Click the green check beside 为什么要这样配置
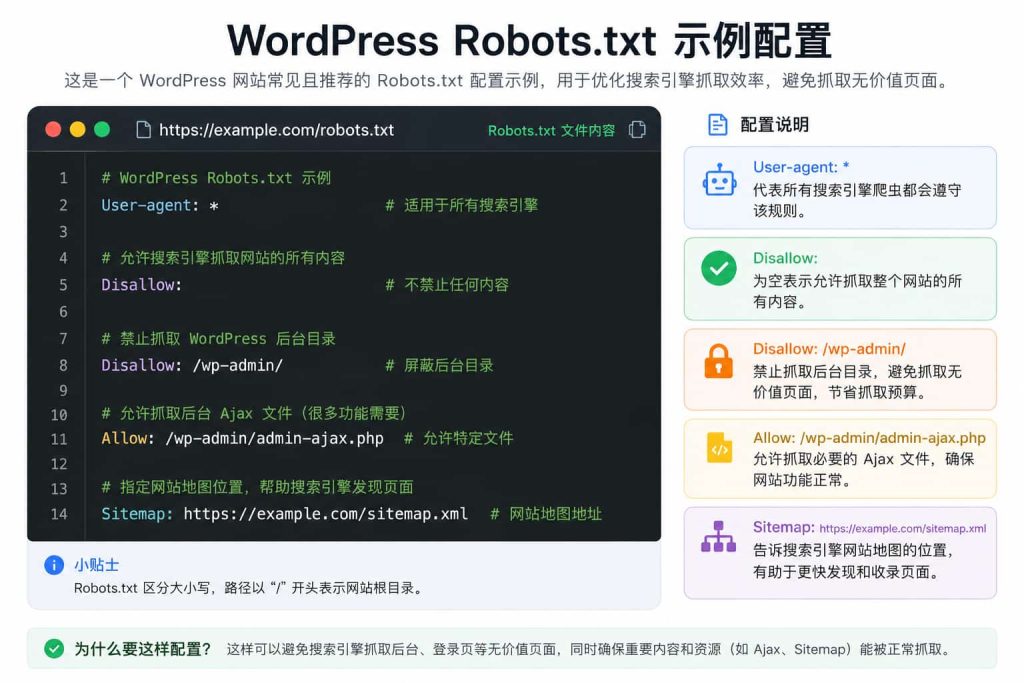The image size is (1024, 683). coord(54,648)
